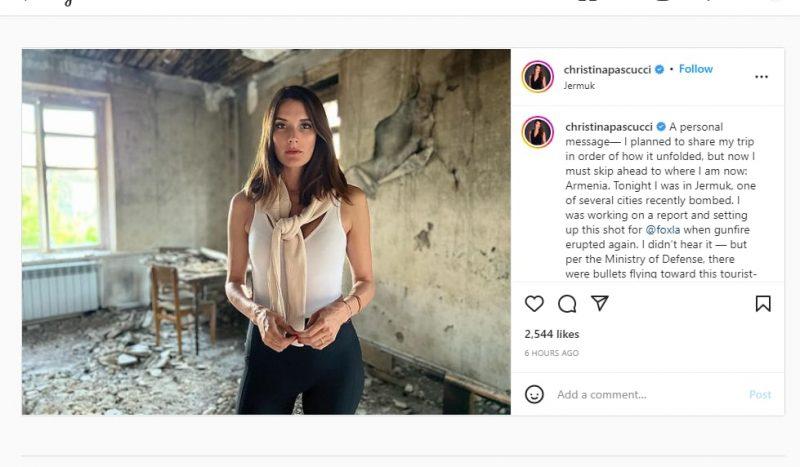Follow christinapascucci

click(696, 69)
